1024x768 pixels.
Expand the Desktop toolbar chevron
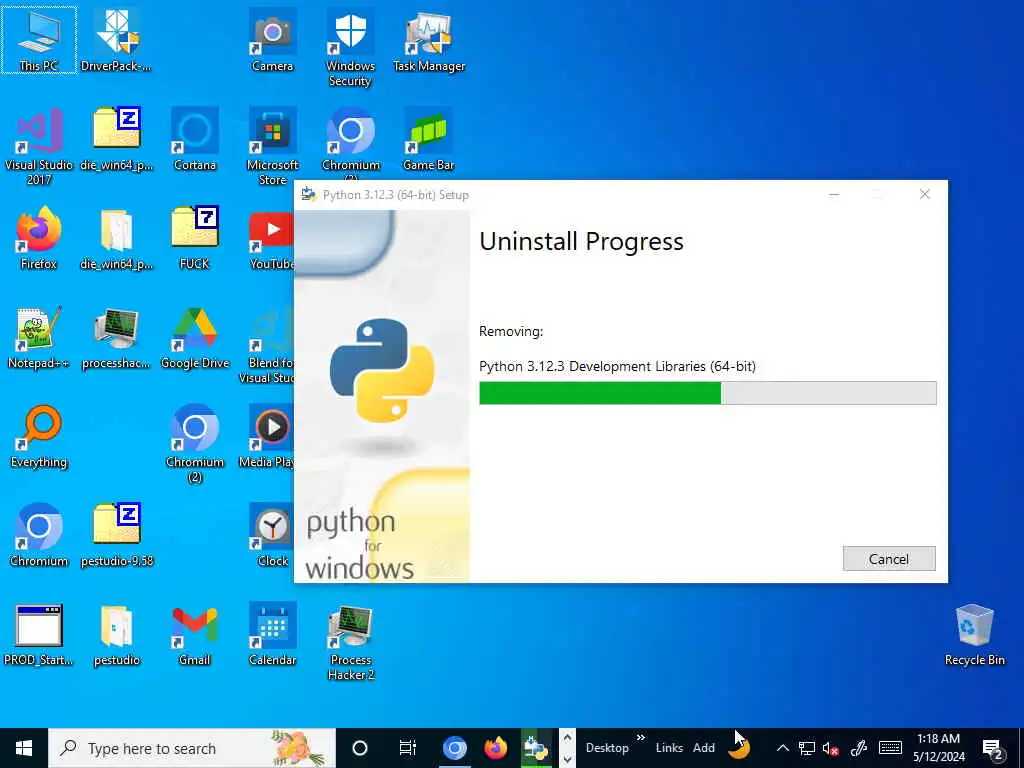click(641, 738)
